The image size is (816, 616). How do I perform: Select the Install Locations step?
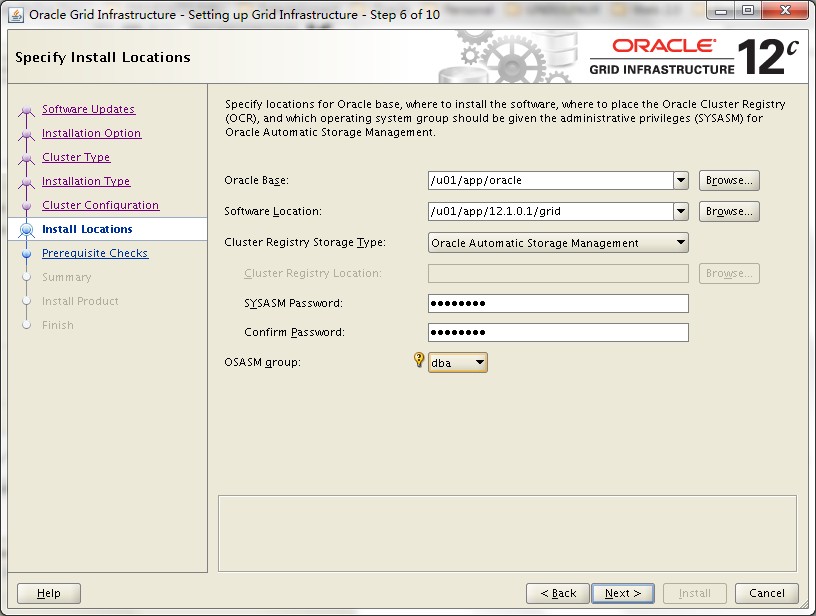pos(87,229)
